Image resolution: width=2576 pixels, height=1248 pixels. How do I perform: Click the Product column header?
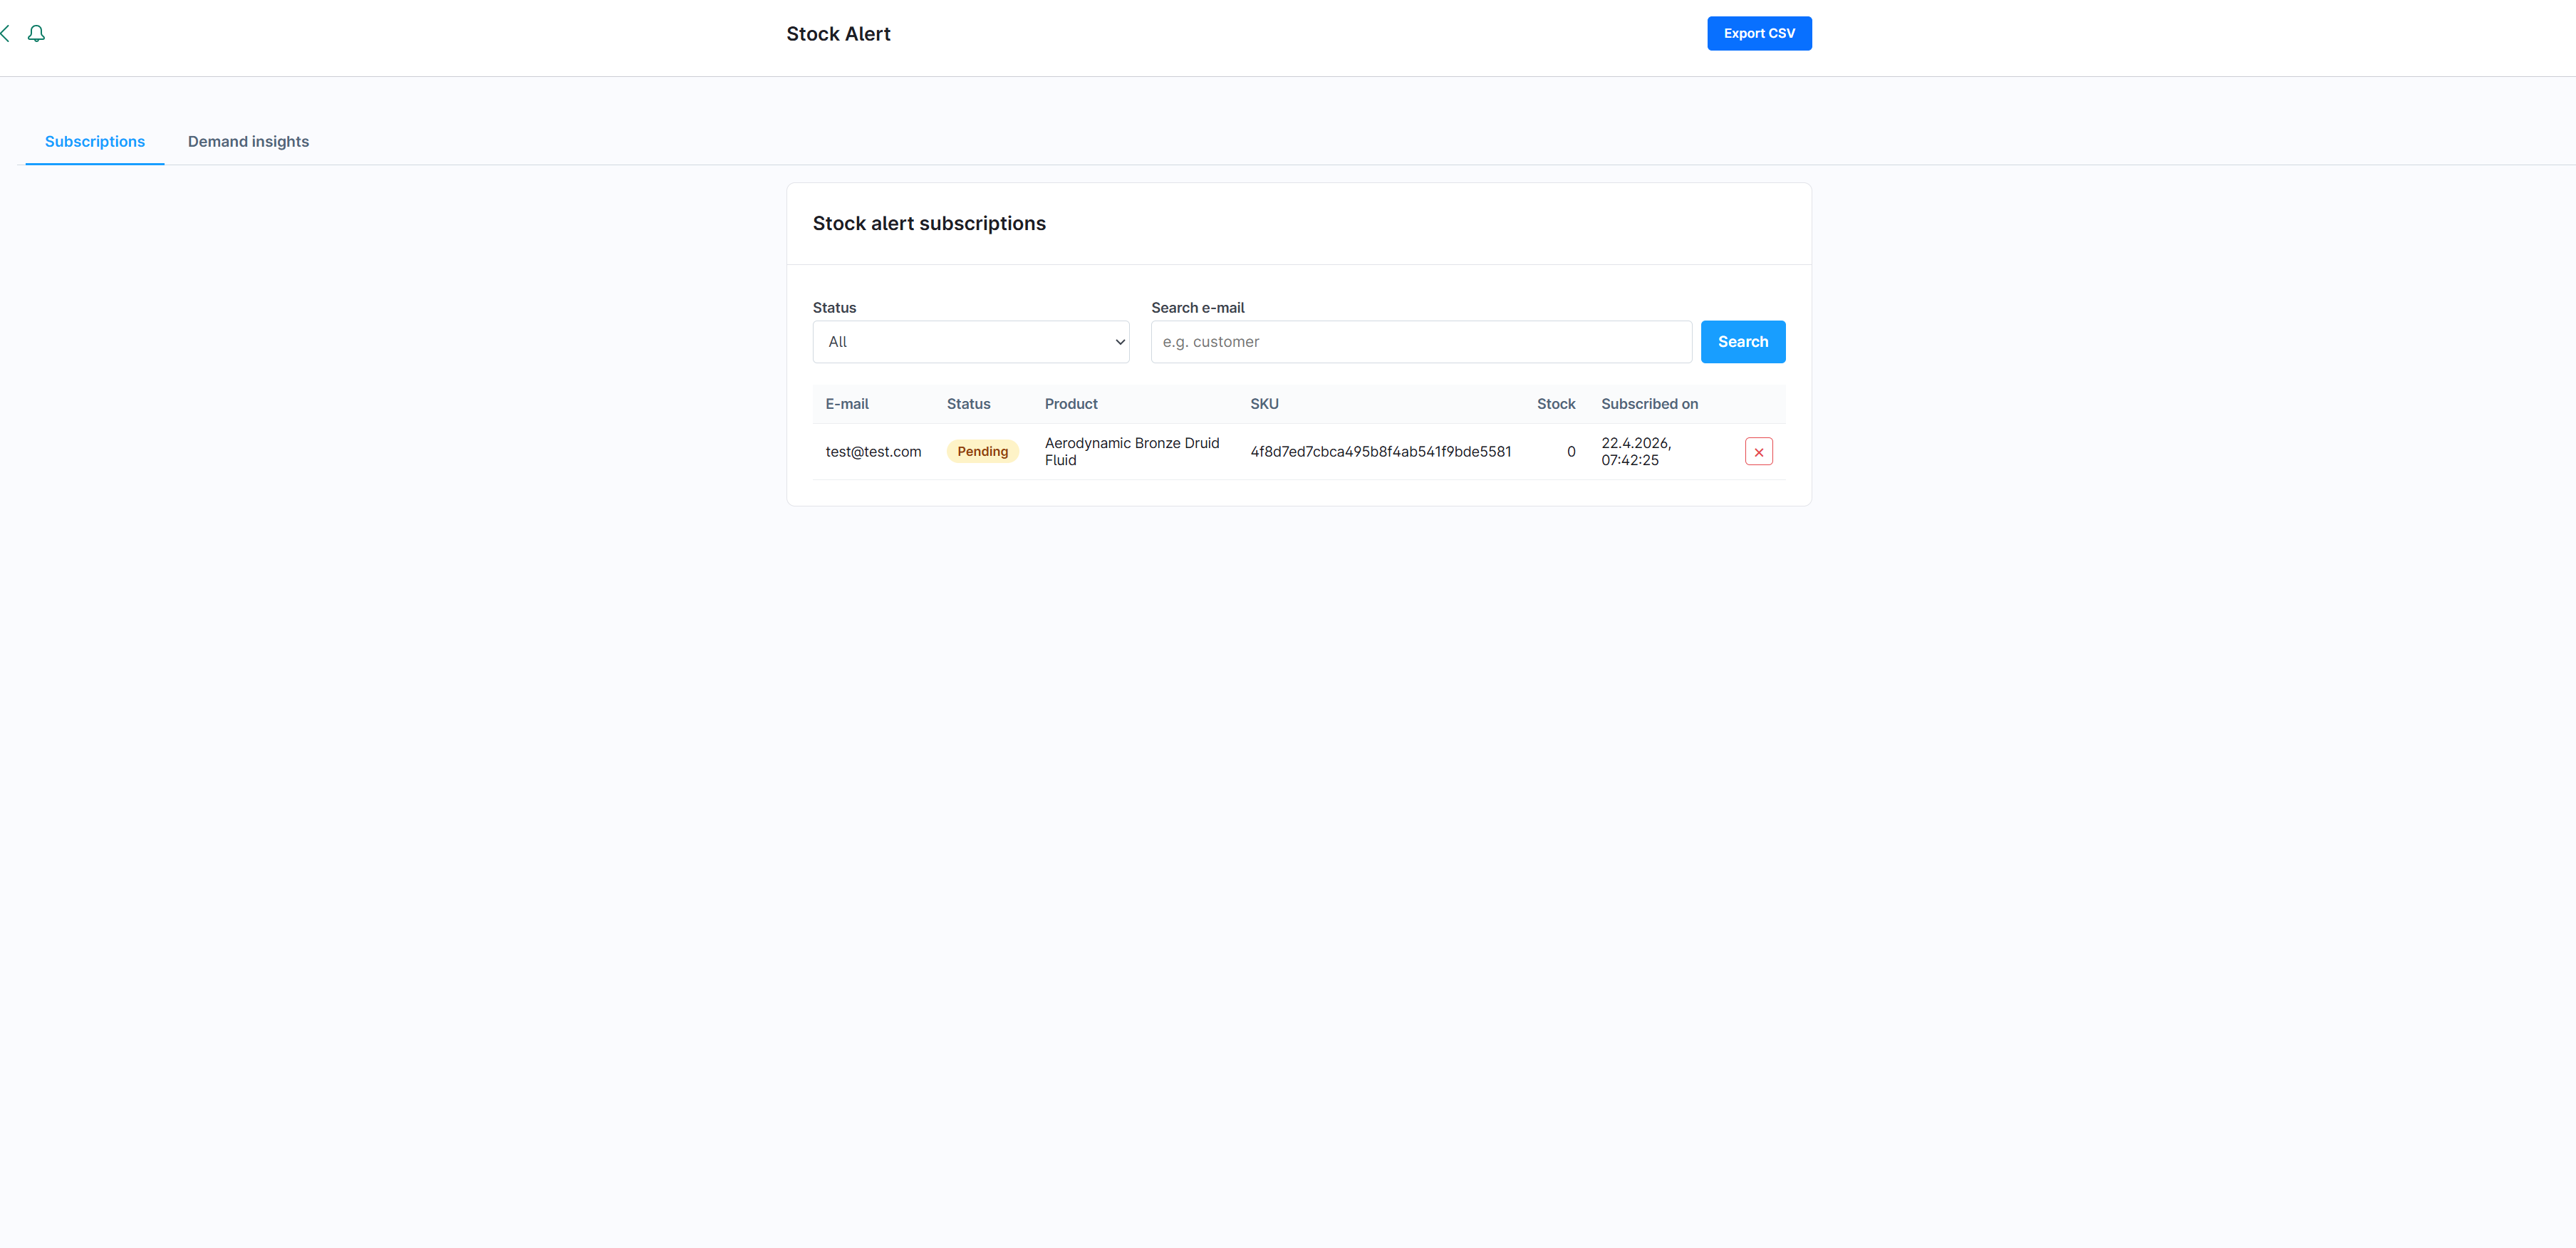1070,404
